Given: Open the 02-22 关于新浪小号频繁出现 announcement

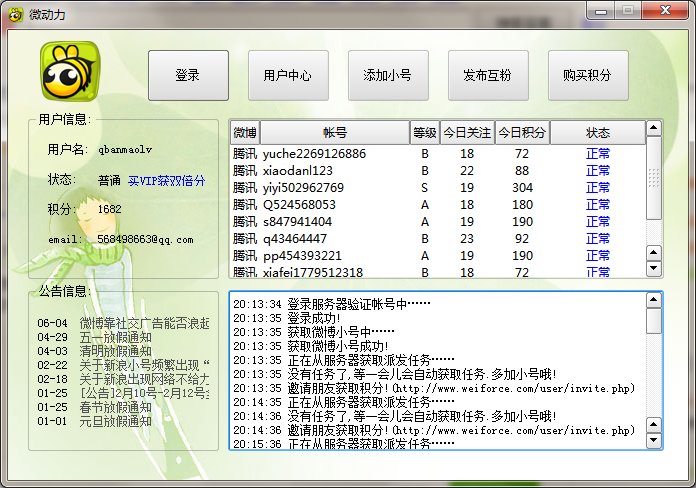Looking at the screenshot, I should pyautogui.click(x=123, y=365).
